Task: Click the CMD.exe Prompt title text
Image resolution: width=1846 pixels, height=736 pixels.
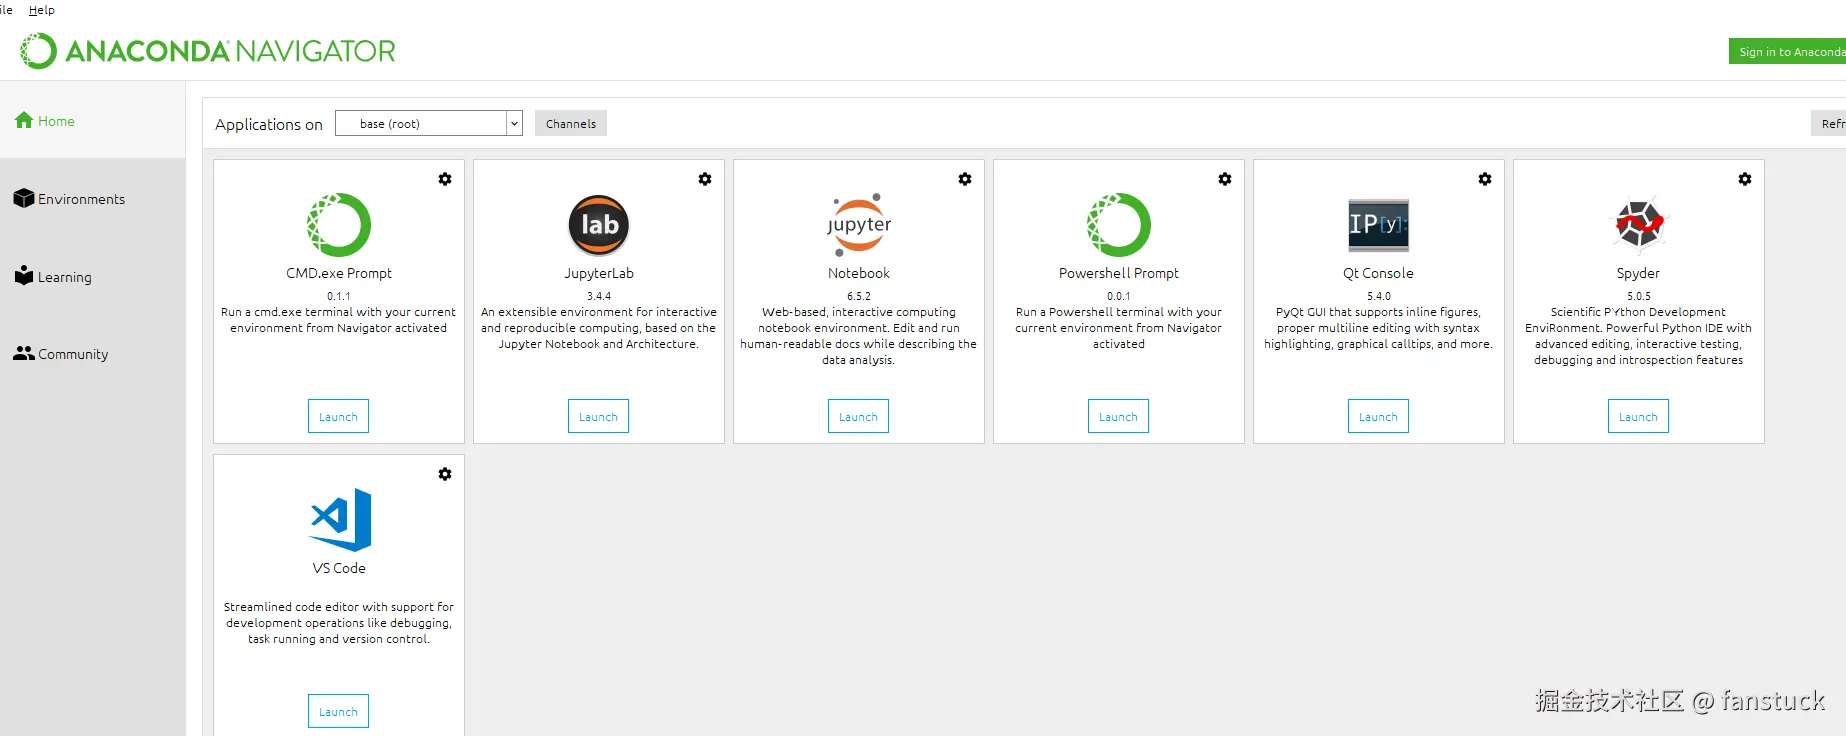Action: point(339,273)
